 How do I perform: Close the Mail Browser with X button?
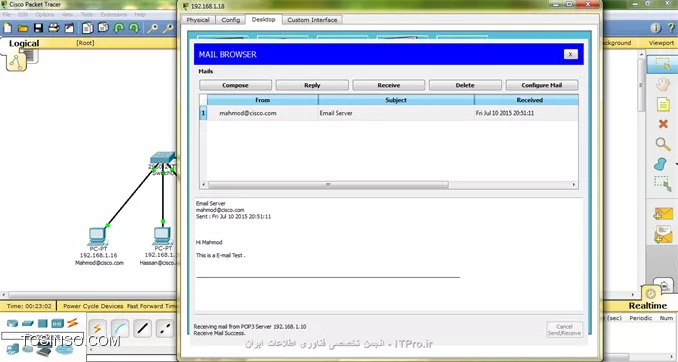pyautogui.click(x=570, y=54)
